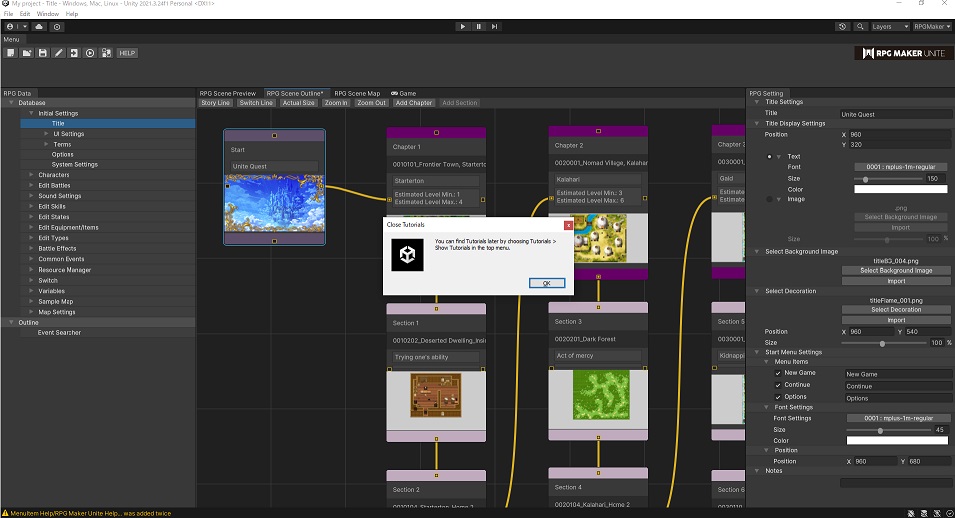The height and width of the screenshot is (518, 955).
Task: Open the Edit menu
Action: [25, 14]
